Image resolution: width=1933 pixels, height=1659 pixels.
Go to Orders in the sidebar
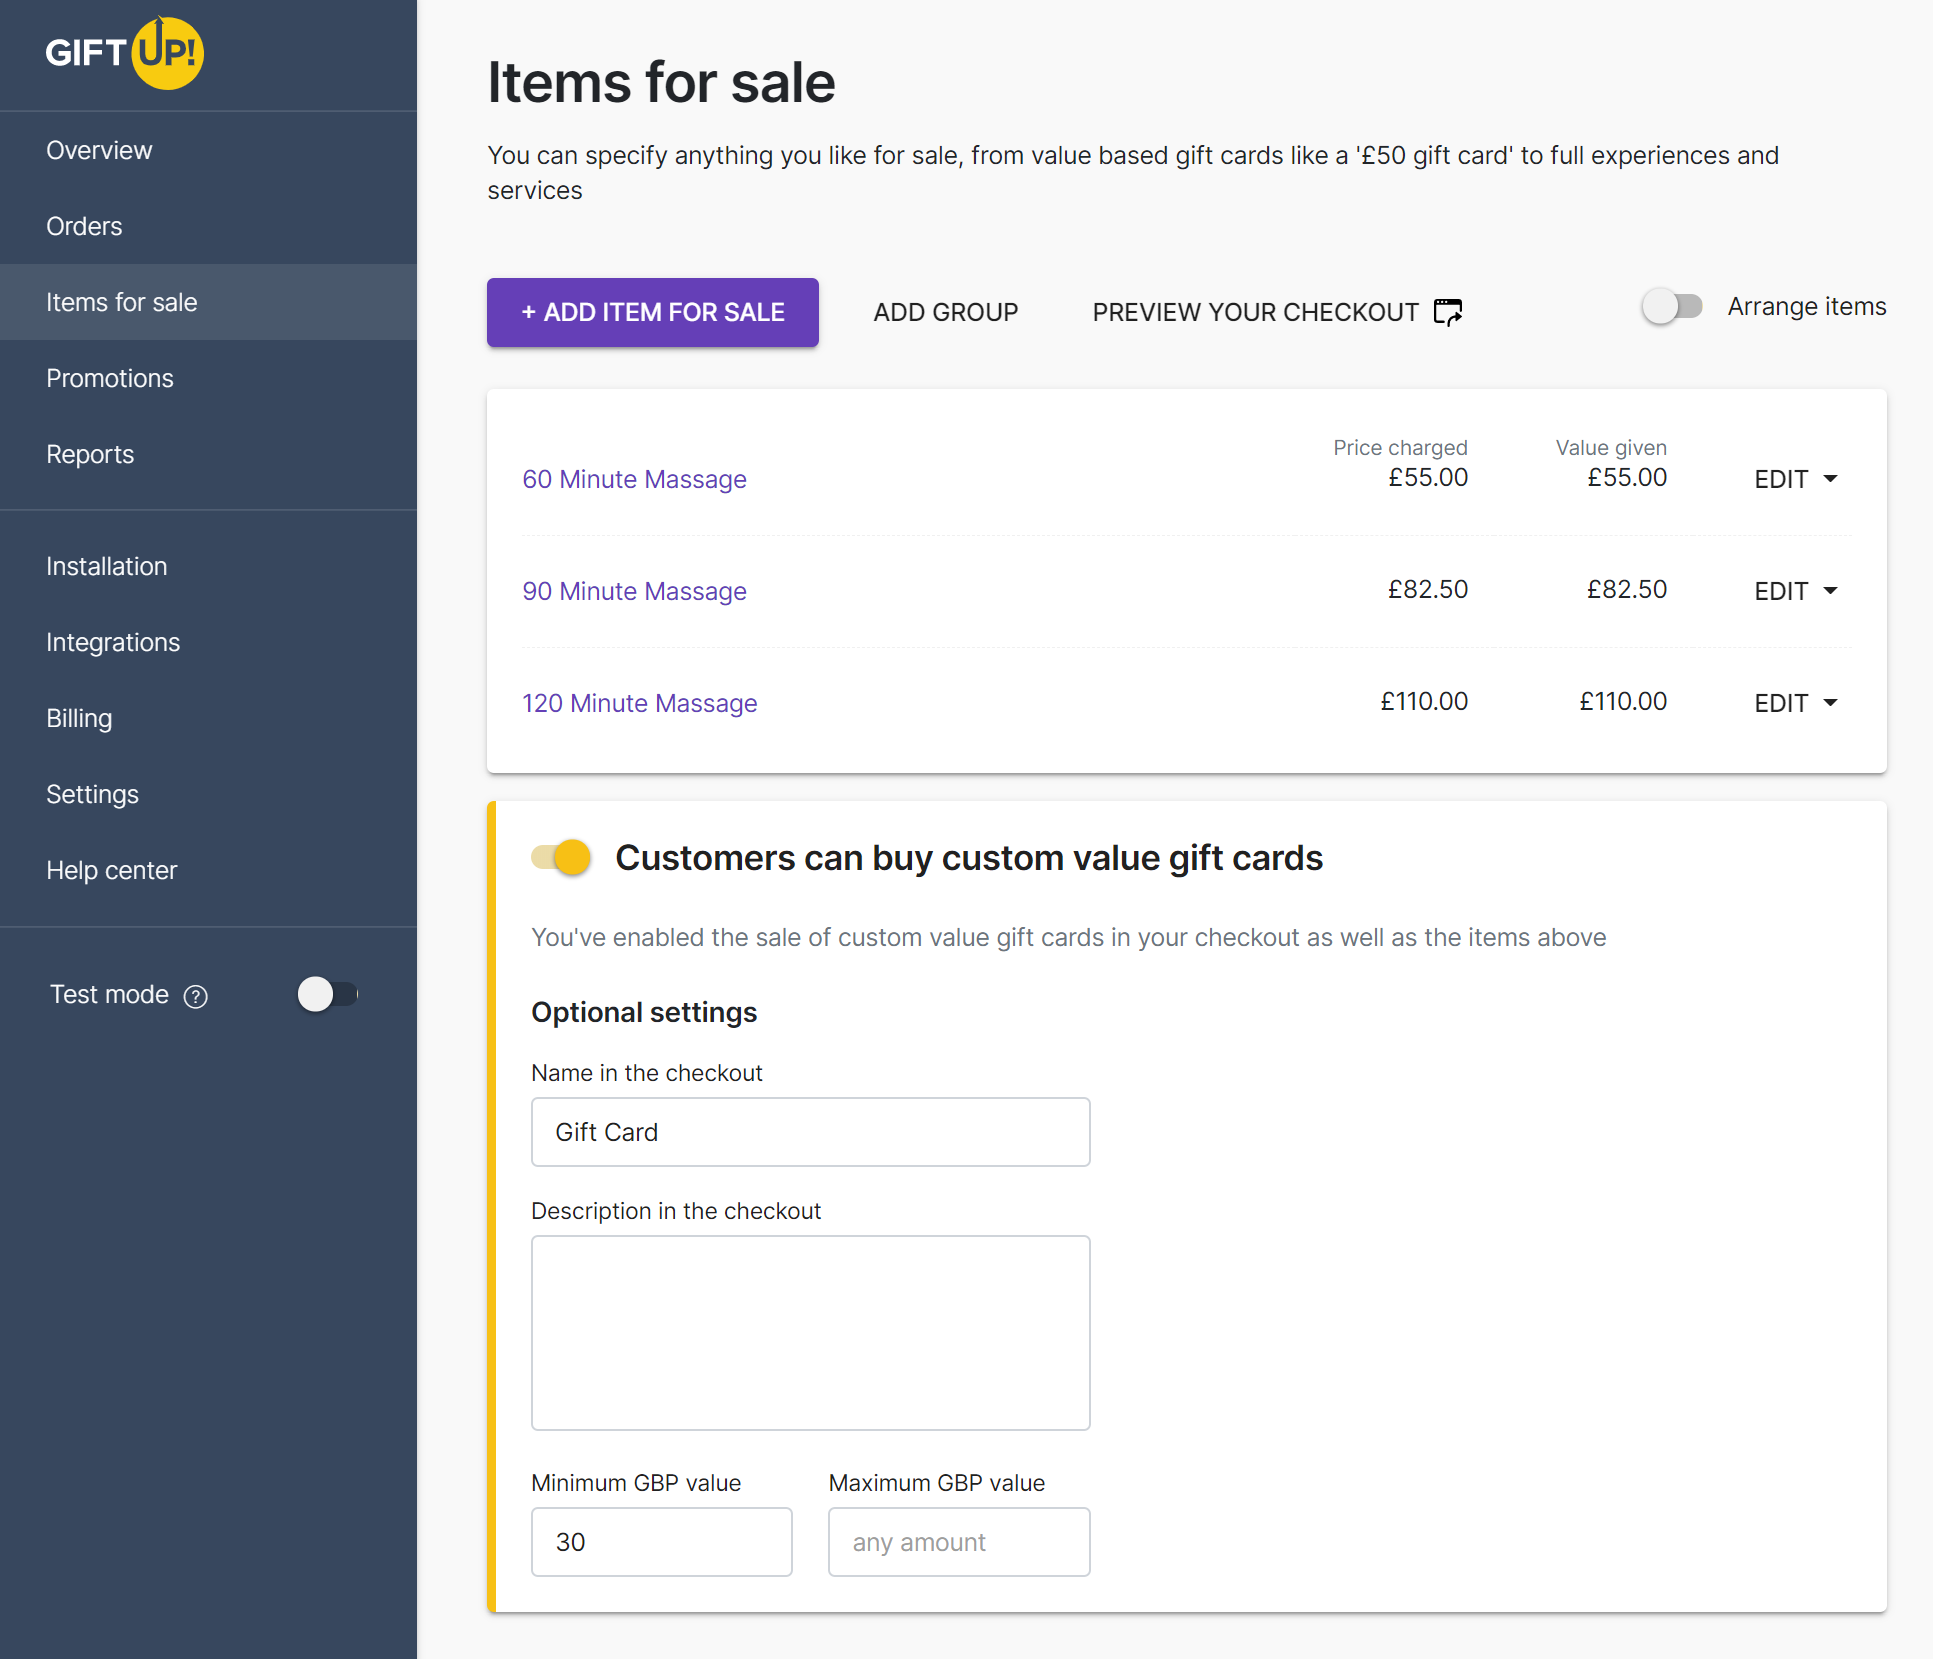click(208, 226)
